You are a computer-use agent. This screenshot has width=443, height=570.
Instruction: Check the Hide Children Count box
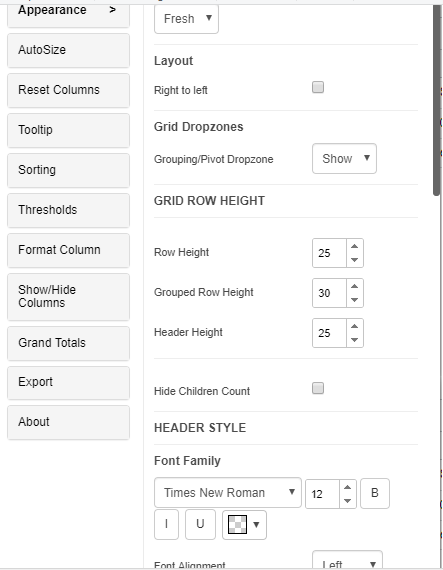(318, 388)
